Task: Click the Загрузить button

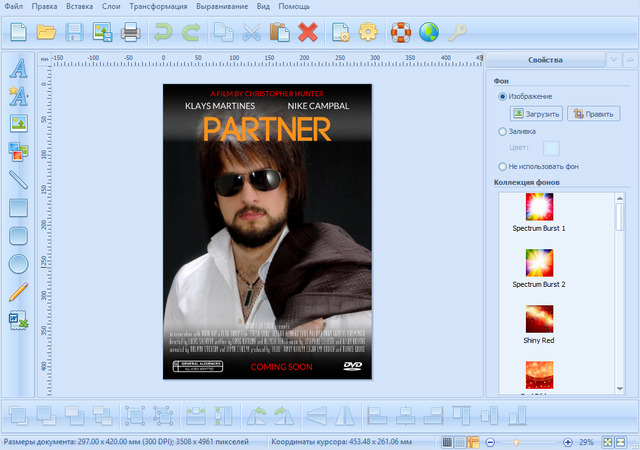Action: click(537, 113)
